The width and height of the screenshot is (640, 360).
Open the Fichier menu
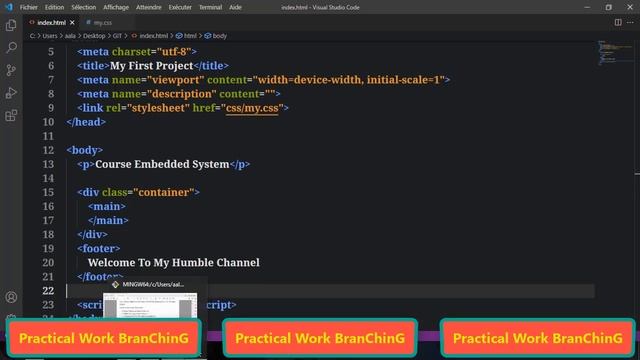point(29,7)
